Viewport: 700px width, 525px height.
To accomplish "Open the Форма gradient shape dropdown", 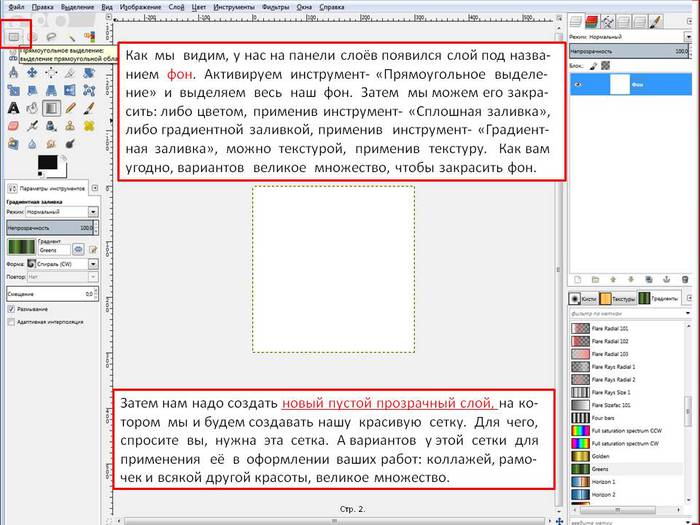I will coord(62,264).
